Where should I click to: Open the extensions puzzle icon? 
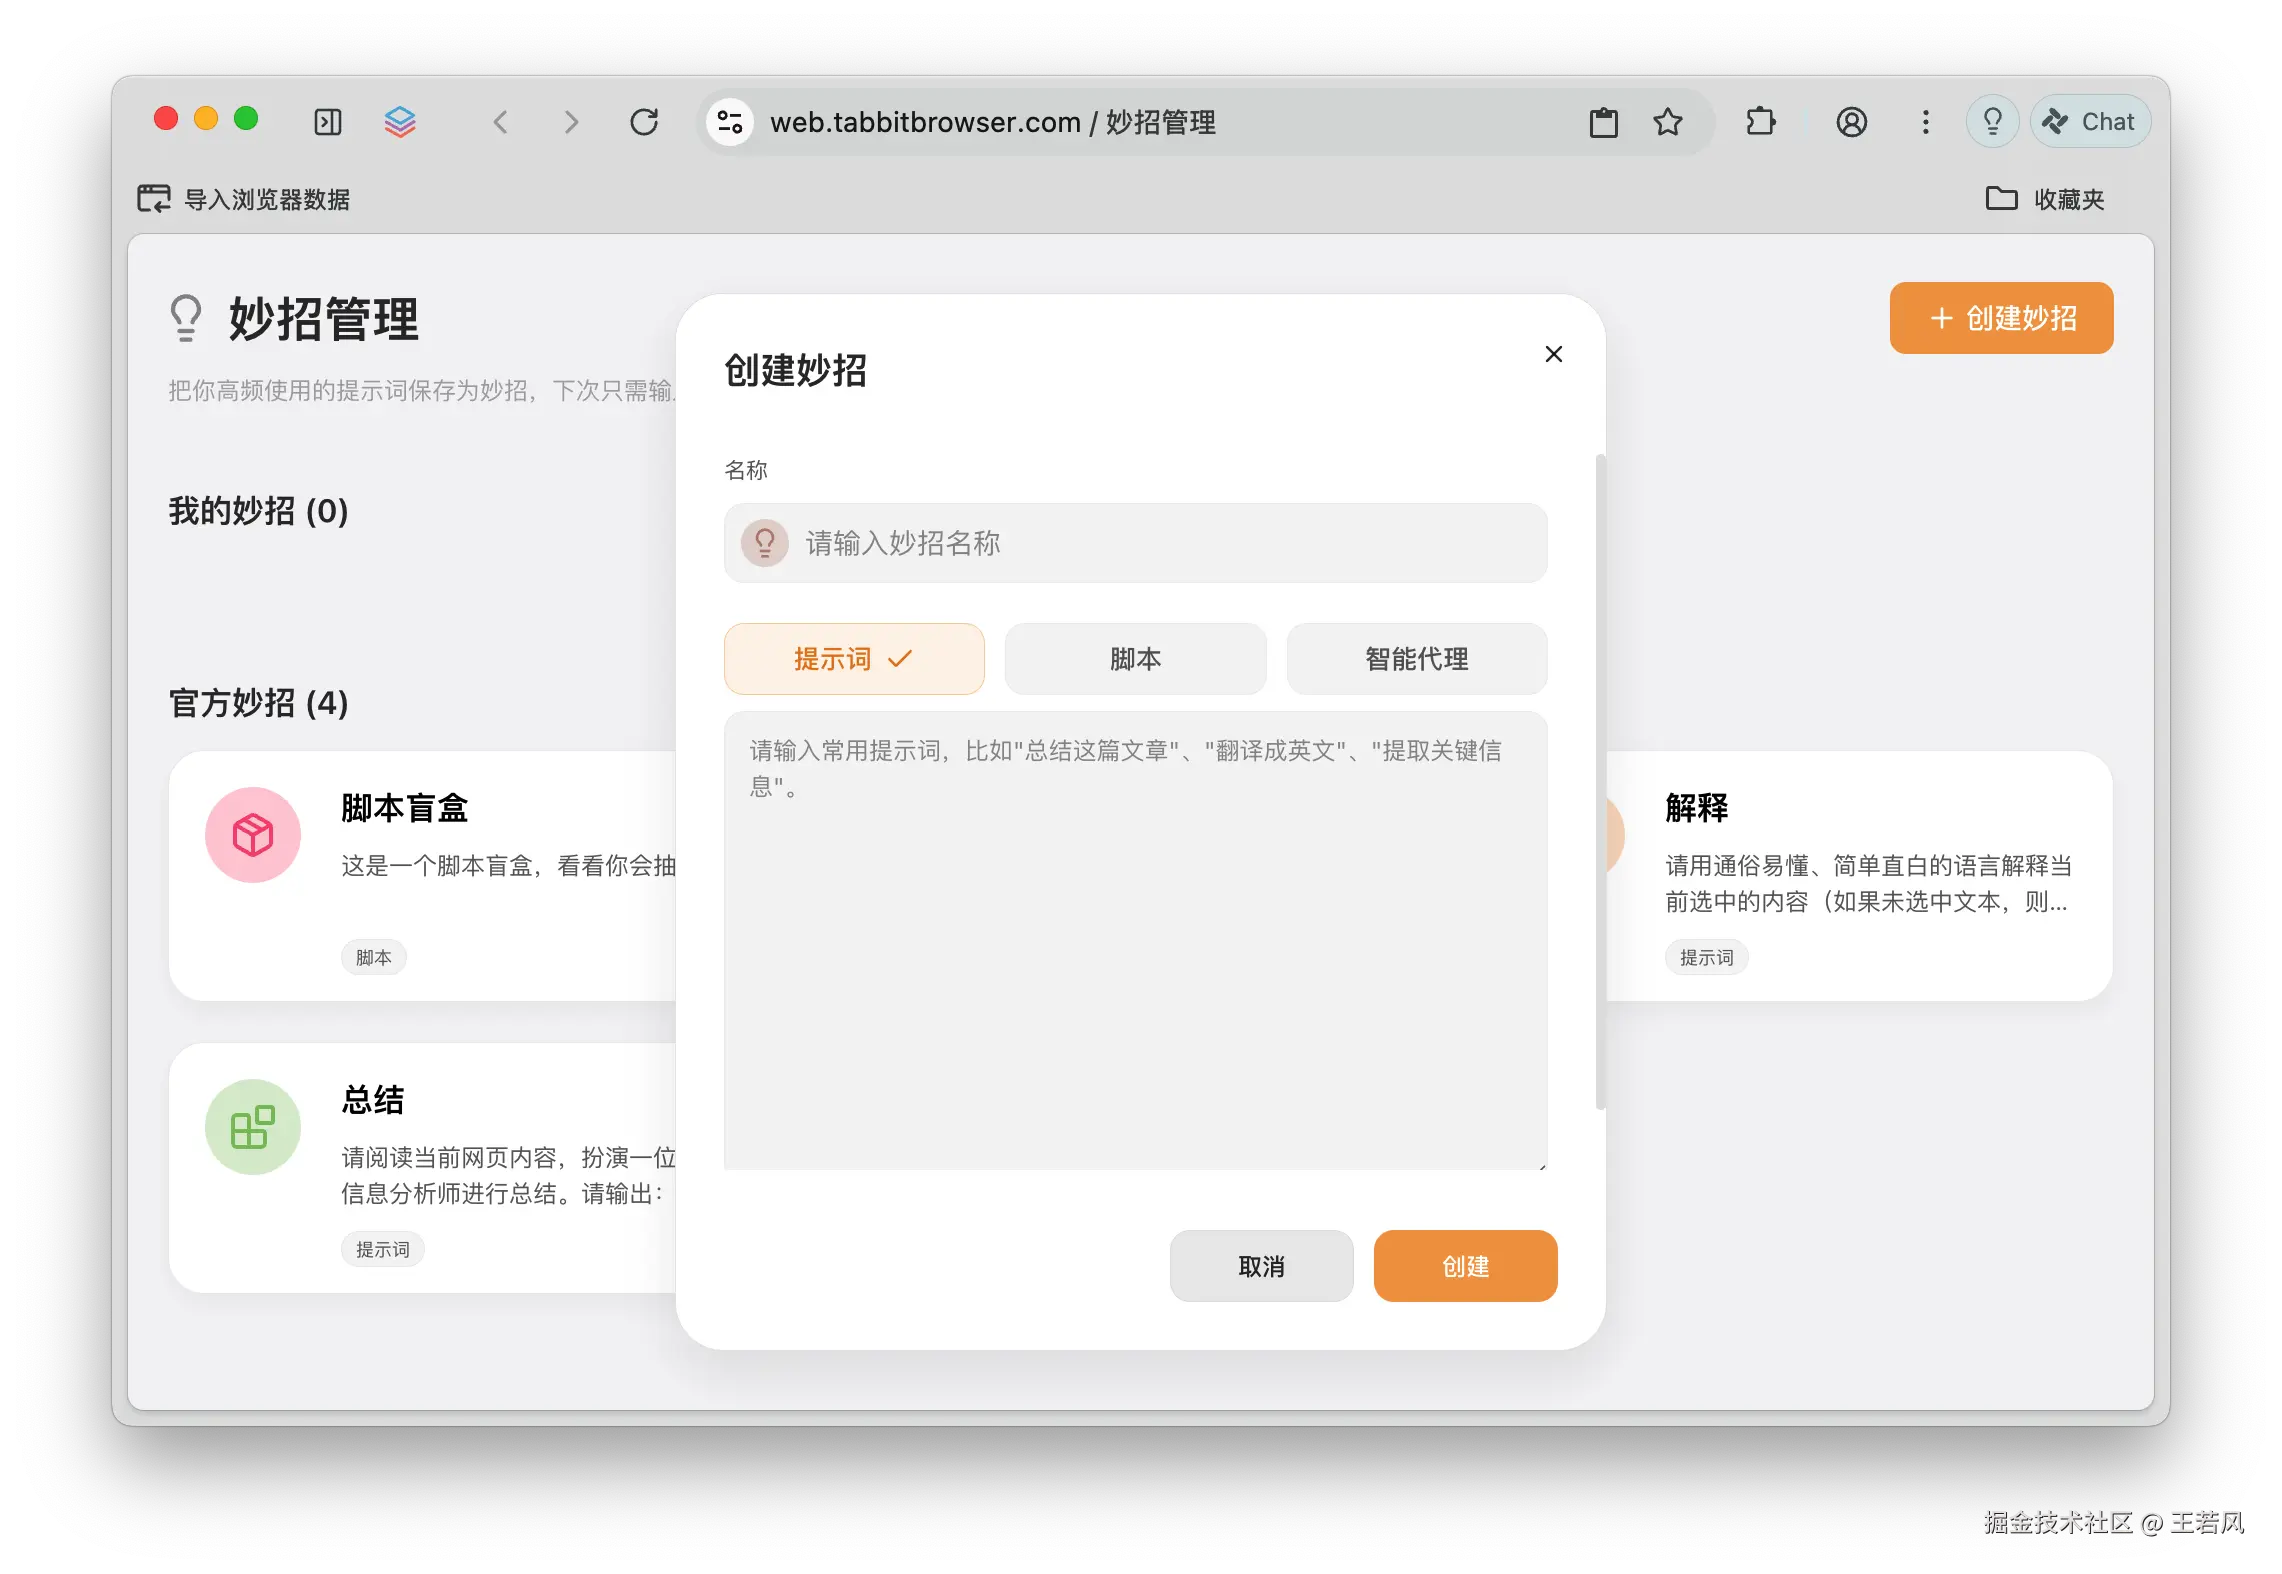click(x=1760, y=122)
